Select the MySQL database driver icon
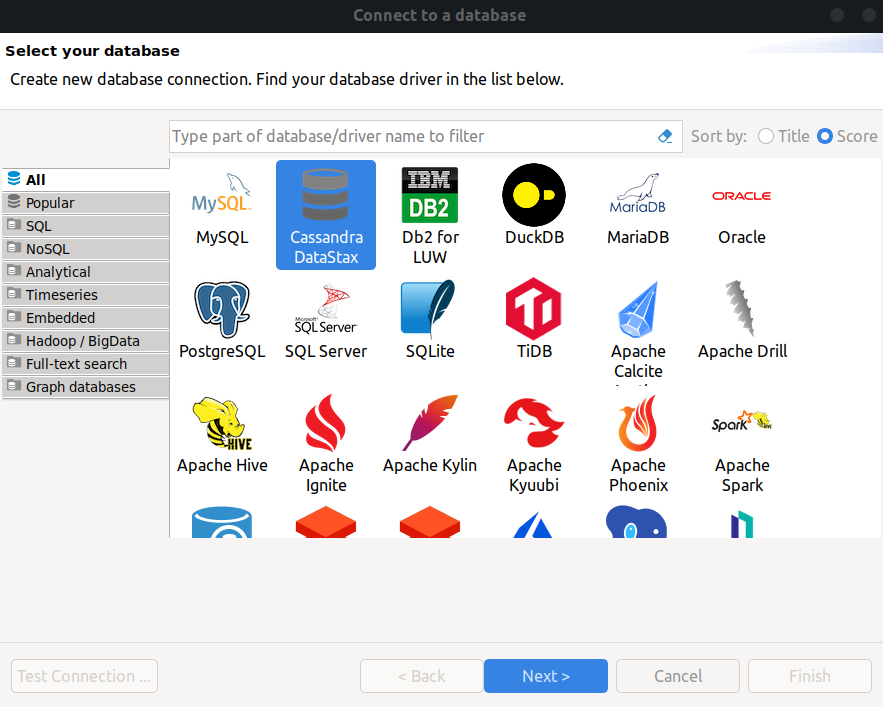Screen dimensions: 883x707 221,195
